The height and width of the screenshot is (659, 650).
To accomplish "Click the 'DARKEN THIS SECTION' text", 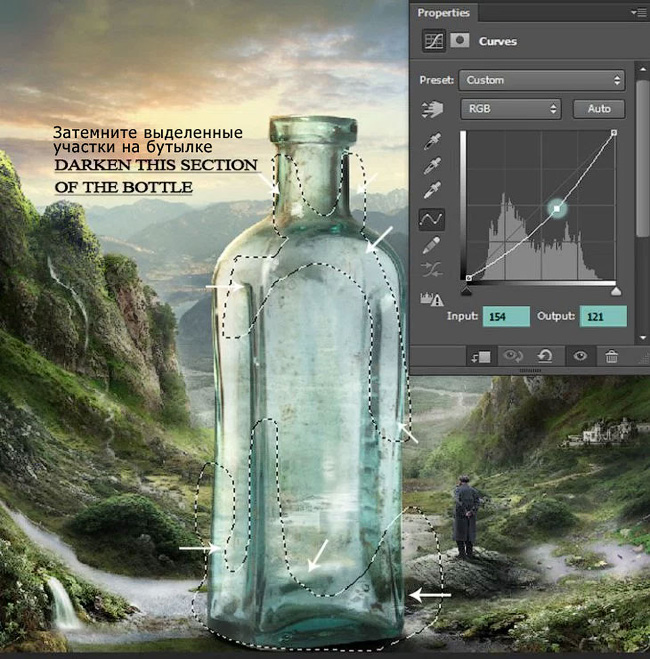I will 156,165.
